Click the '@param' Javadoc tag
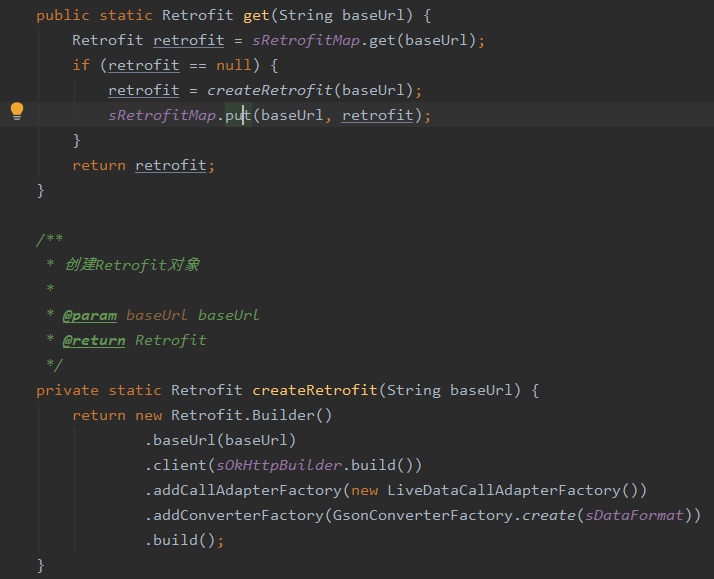 click(90, 315)
